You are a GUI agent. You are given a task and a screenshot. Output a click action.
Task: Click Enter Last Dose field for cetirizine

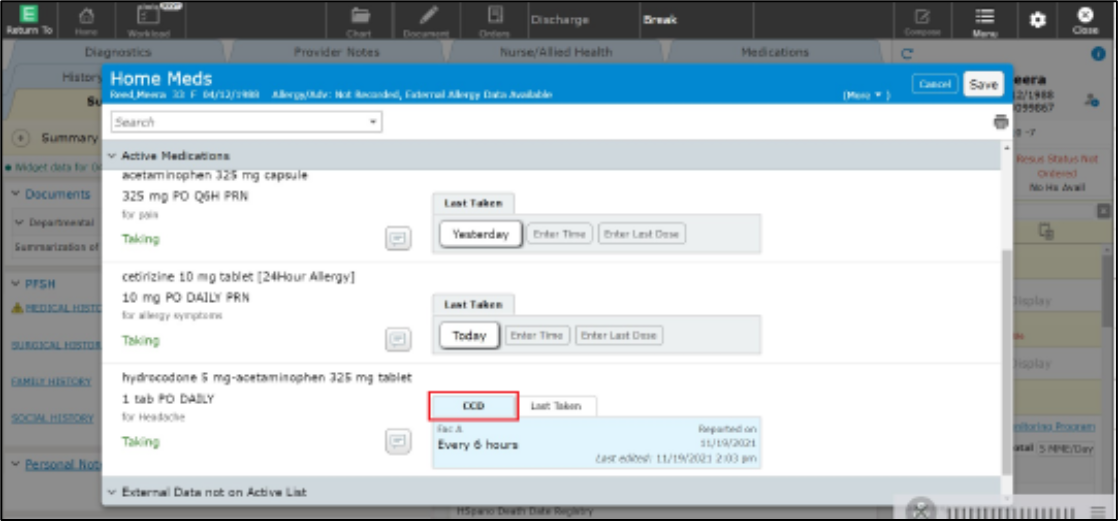pos(619,336)
